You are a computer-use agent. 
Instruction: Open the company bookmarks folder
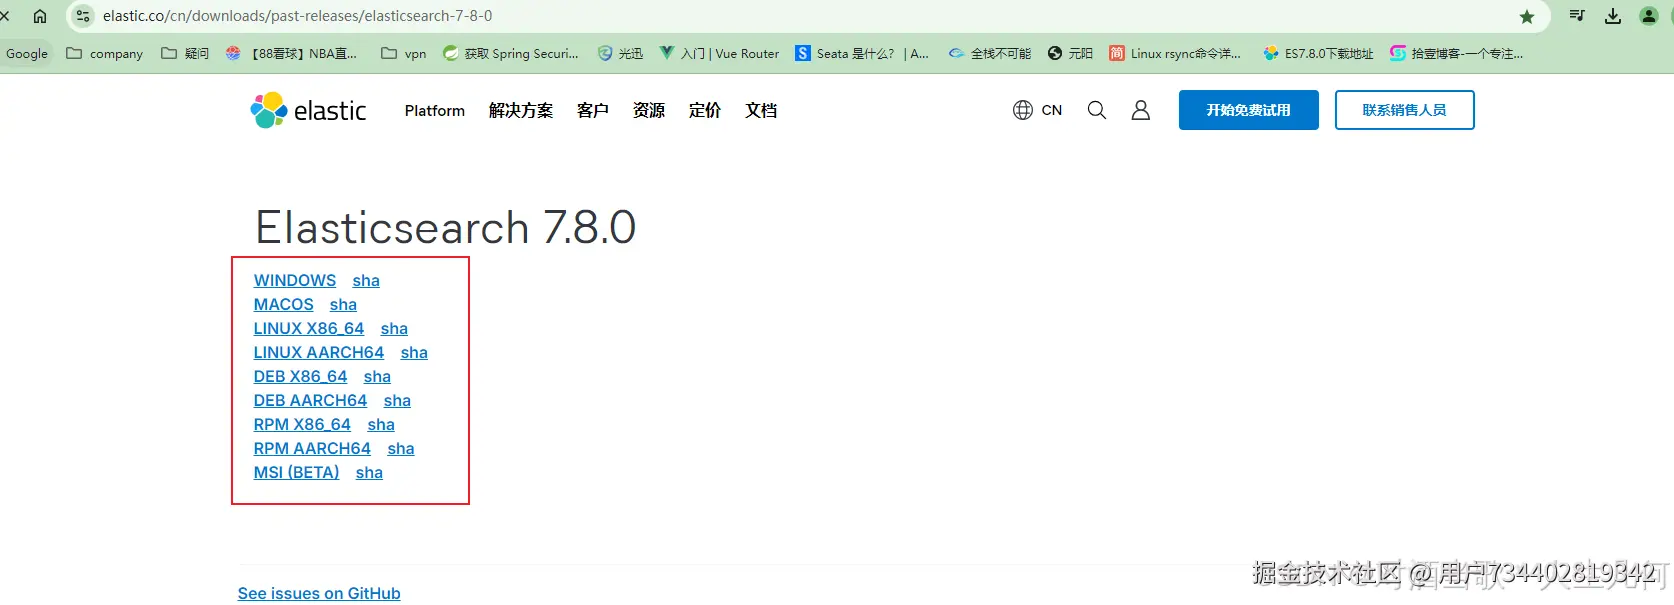tap(105, 54)
